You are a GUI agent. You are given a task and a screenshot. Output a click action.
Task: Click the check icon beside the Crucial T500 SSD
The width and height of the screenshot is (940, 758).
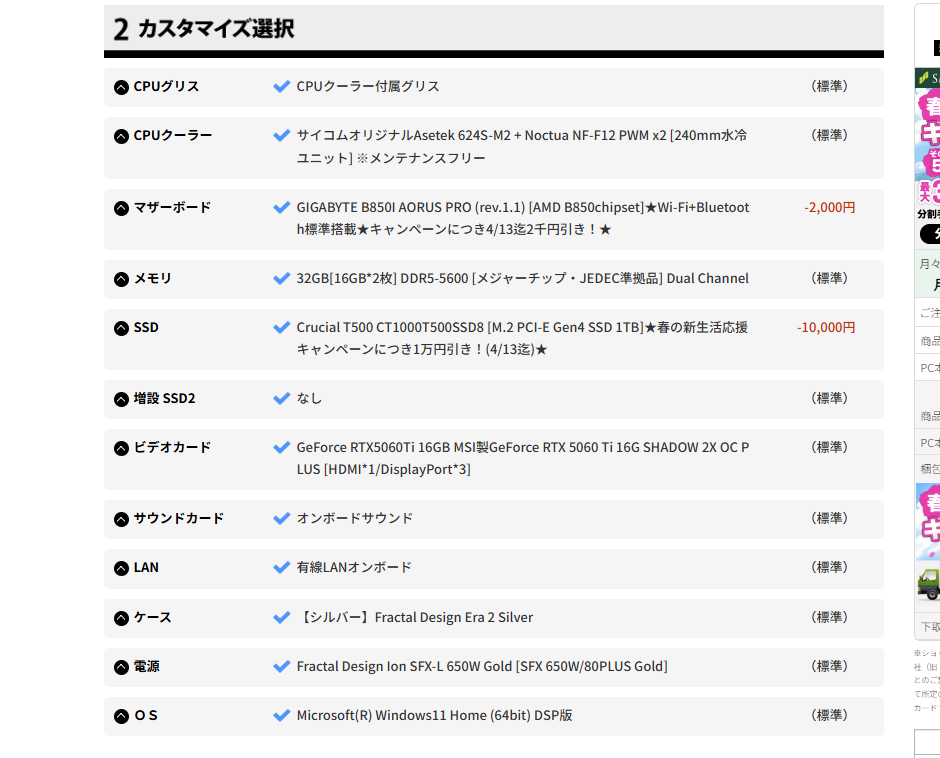click(x=281, y=327)
